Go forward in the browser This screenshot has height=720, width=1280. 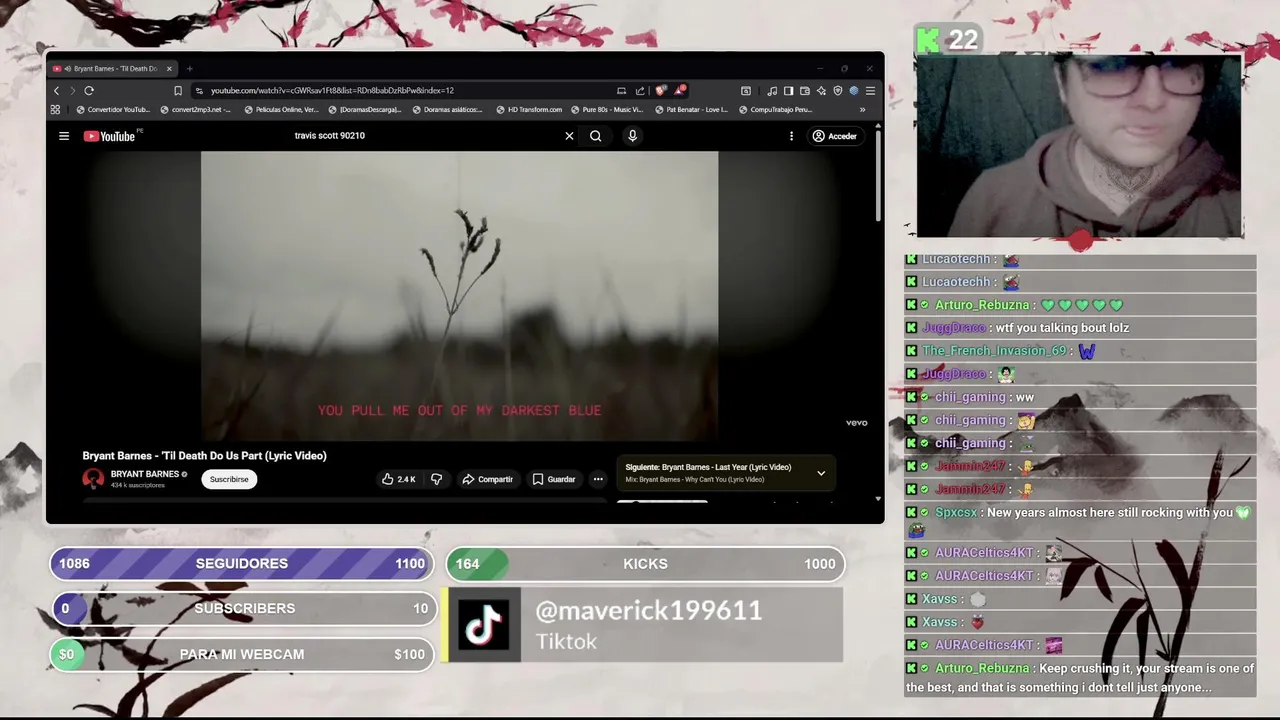(x=72, y=91)
